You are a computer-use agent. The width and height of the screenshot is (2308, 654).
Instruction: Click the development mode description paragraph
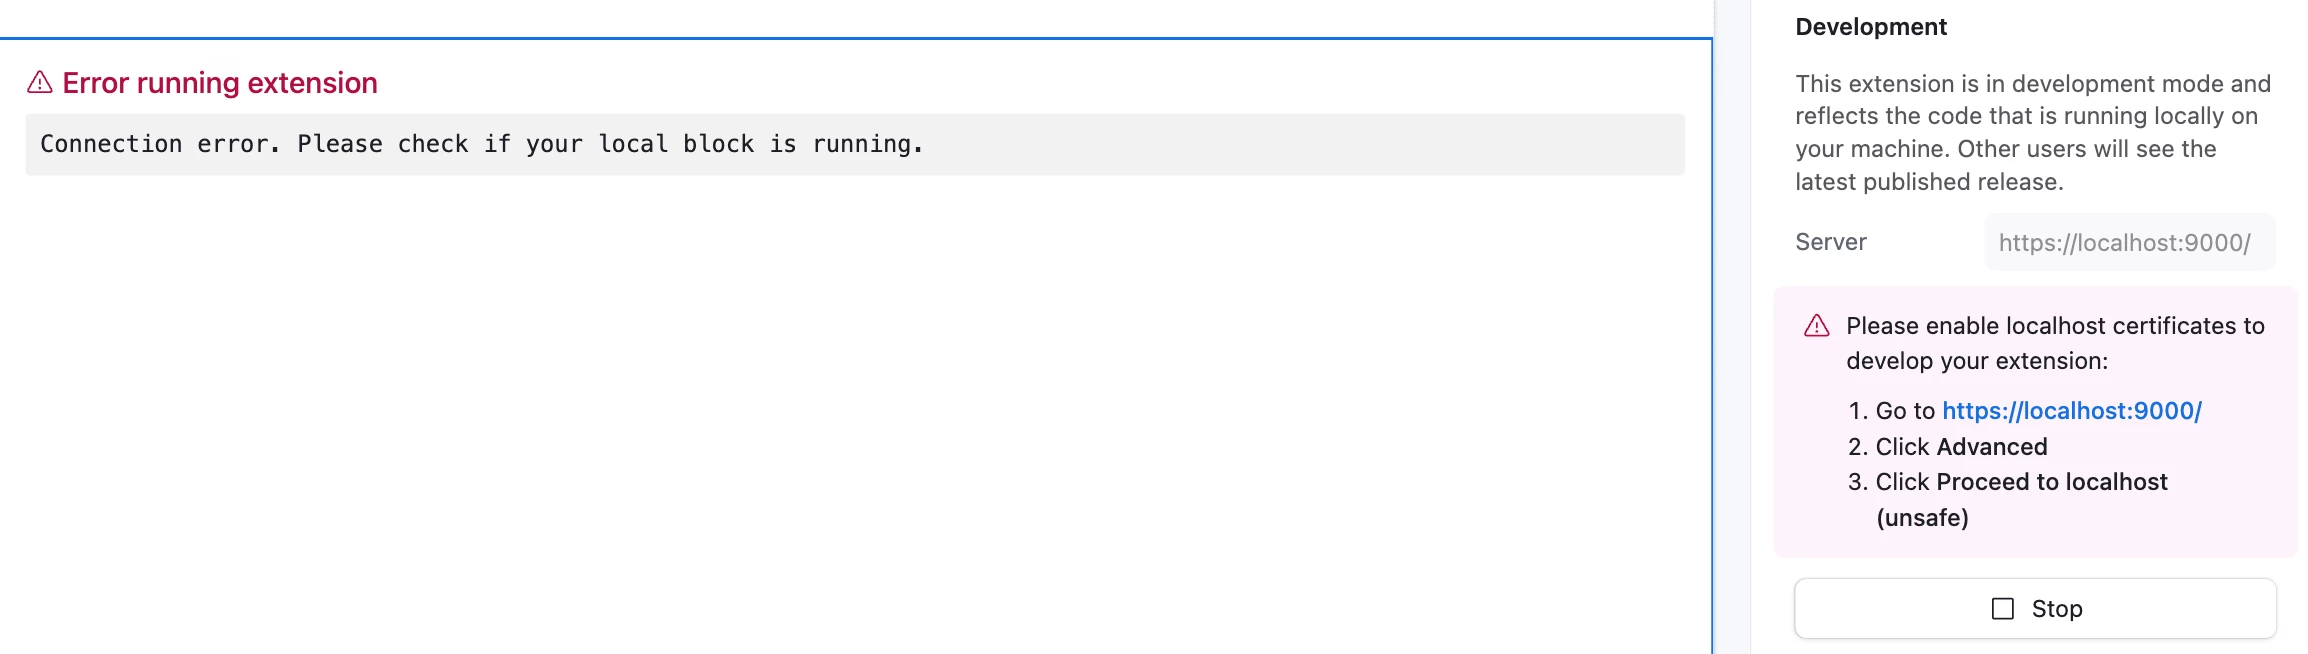click(x=2033, y=132)
